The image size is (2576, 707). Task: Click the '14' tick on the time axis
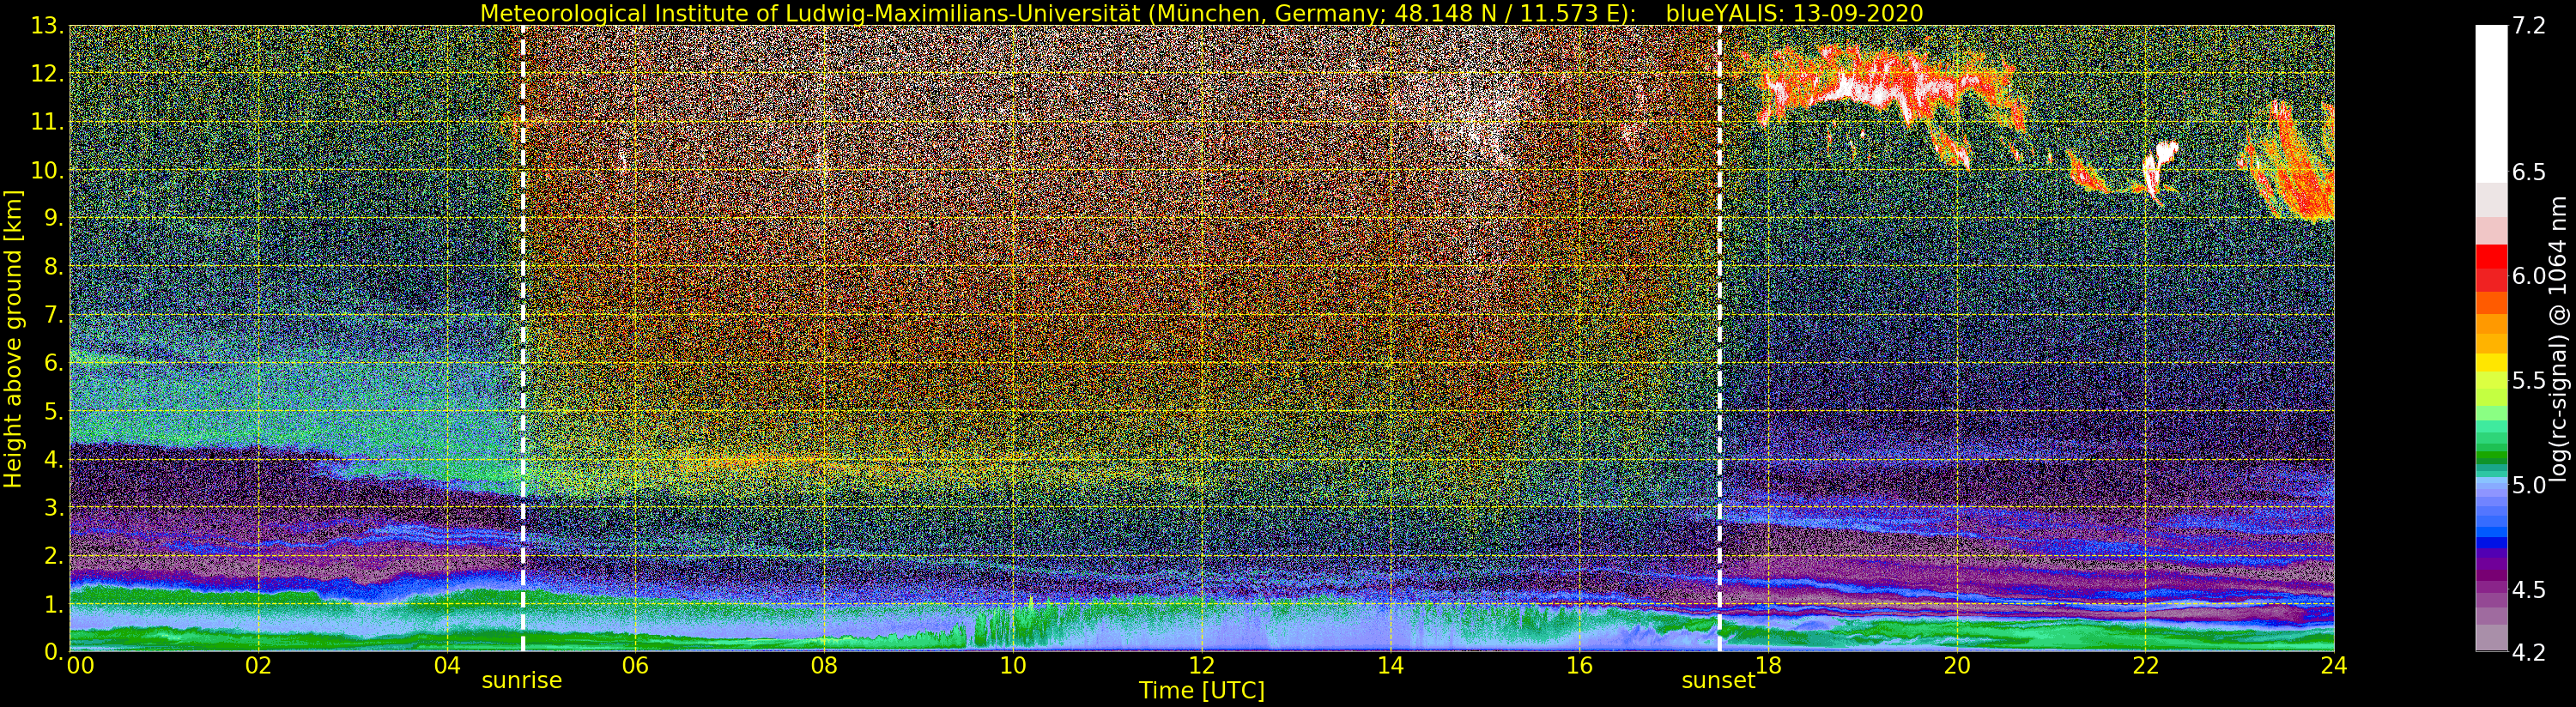click(1390, 665)
